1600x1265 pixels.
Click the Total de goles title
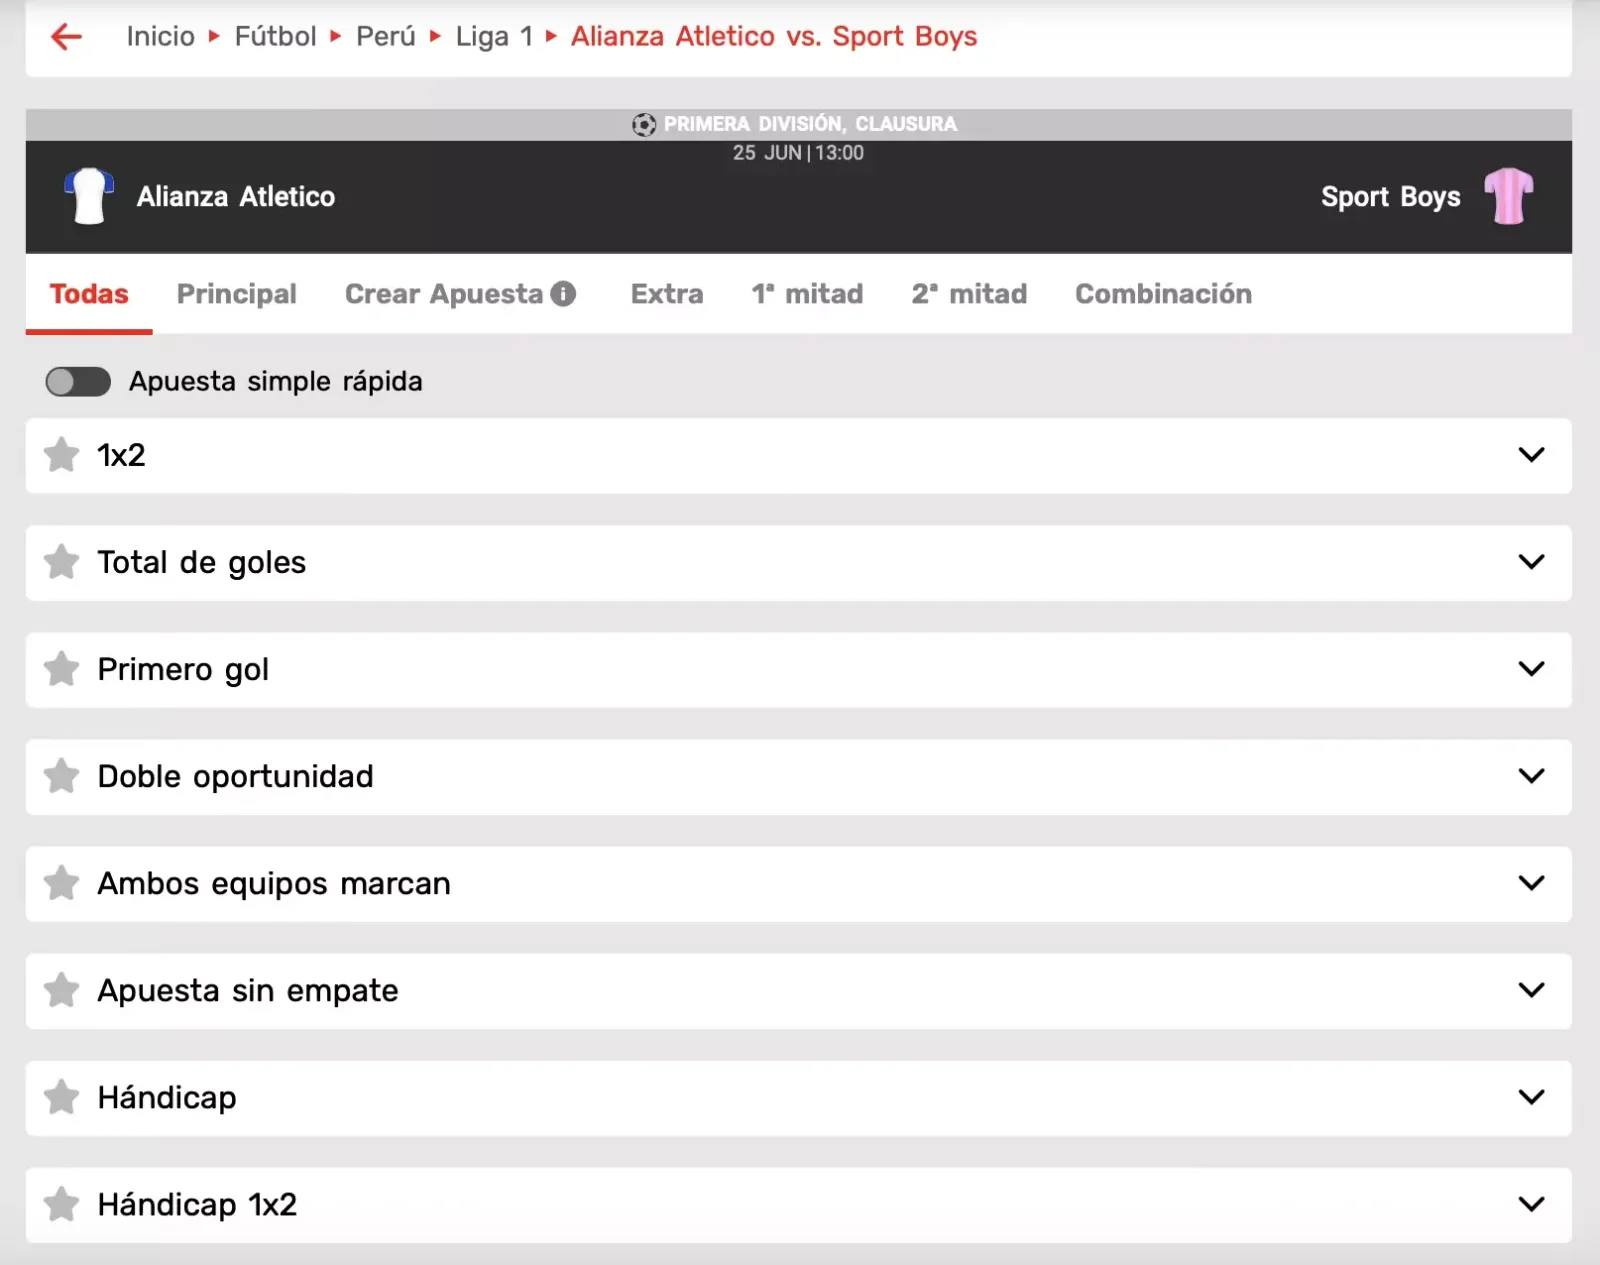(x=201, y=563)
